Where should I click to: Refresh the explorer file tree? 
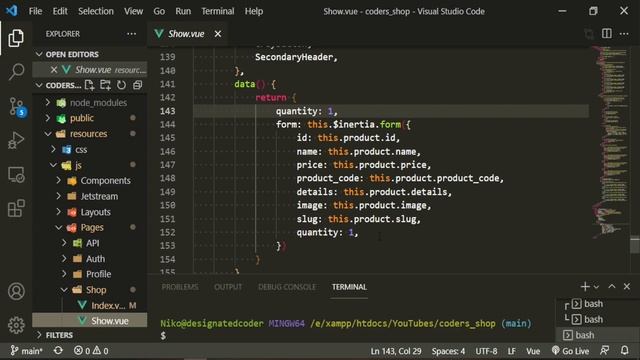(121, 85)
